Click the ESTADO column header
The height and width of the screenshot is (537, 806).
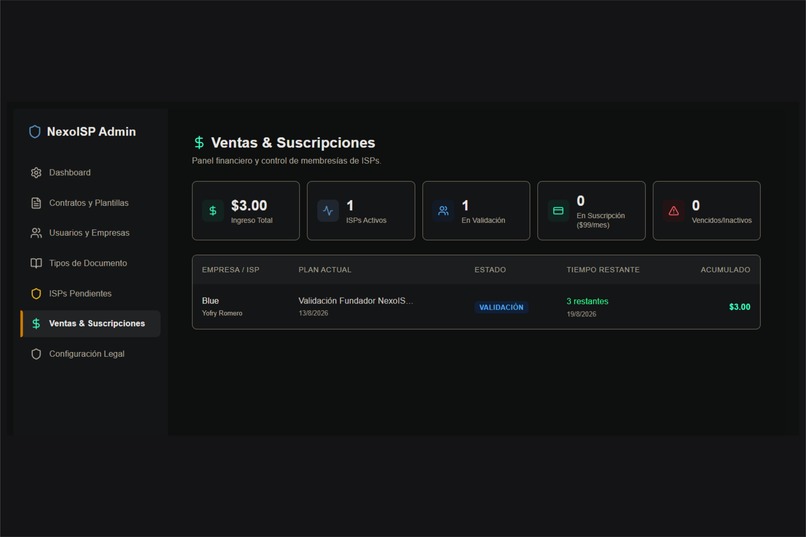[490, 270]
